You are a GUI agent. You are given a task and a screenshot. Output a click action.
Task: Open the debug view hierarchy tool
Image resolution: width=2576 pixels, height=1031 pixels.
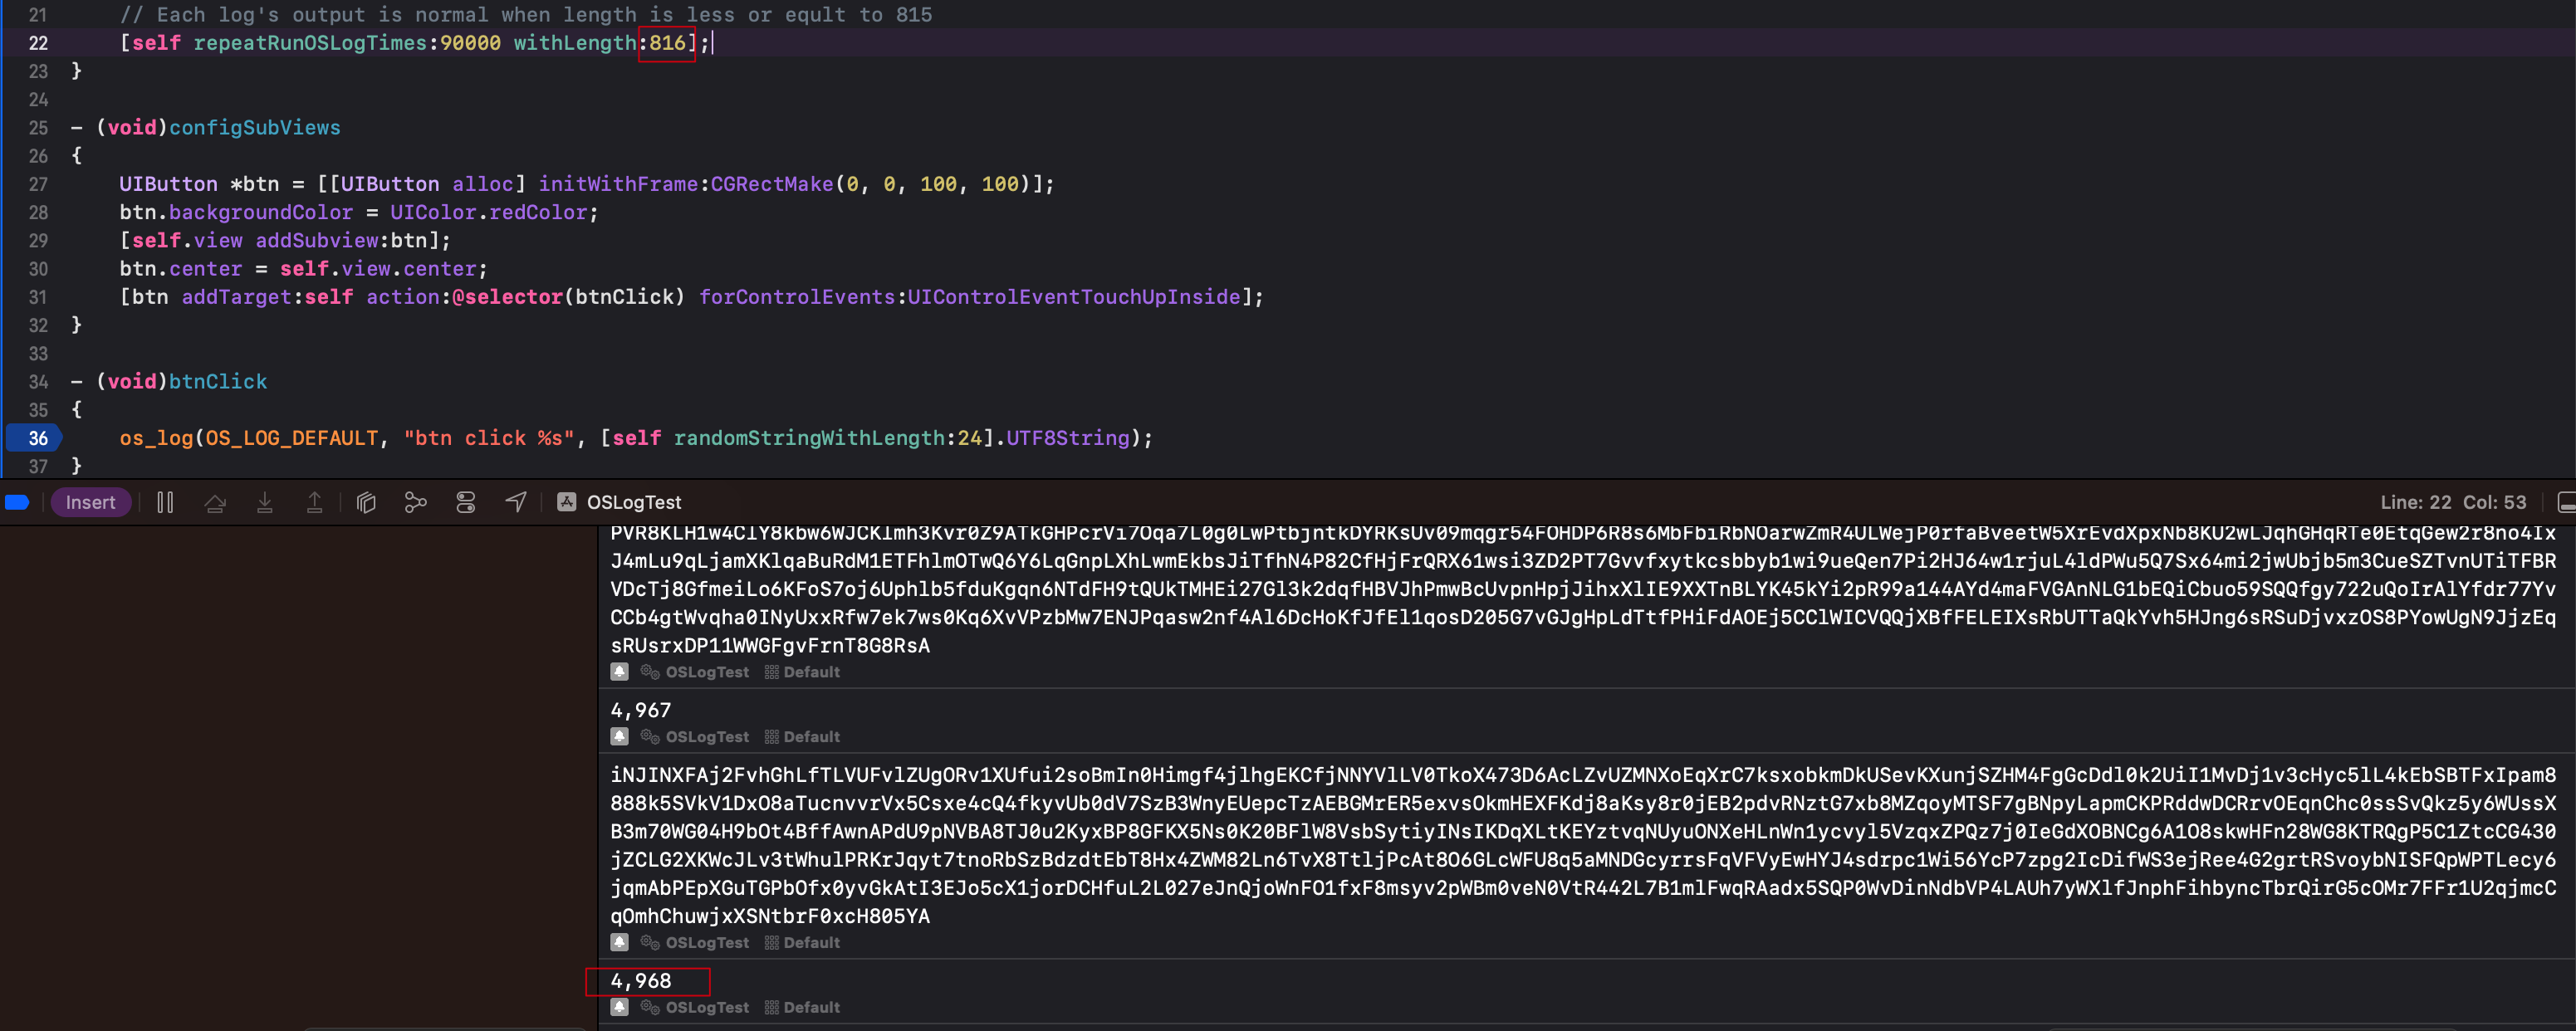[366, 502]
